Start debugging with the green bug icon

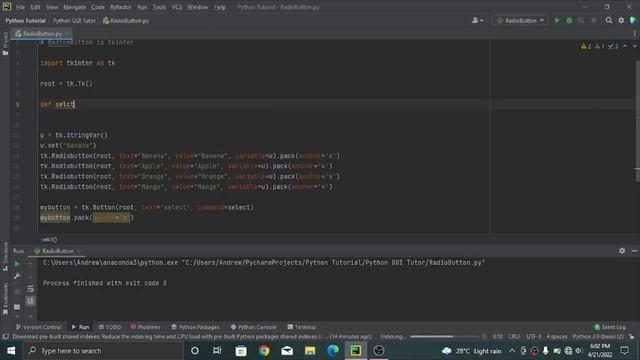click(x=569, y=20)
